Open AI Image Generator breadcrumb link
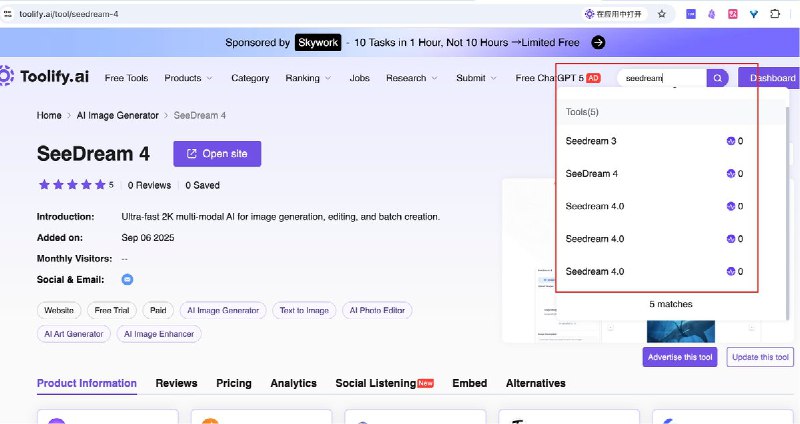 pyautogui.click(x=117, y=115)
